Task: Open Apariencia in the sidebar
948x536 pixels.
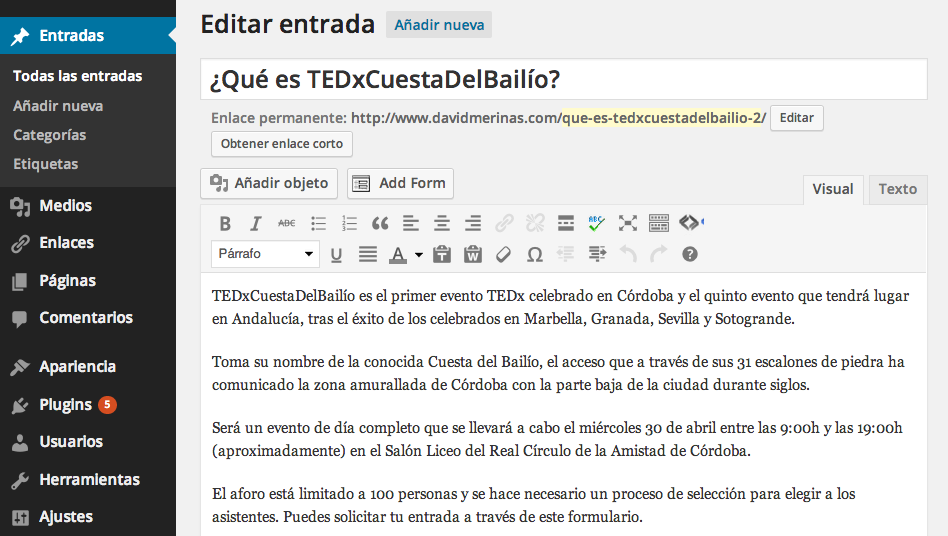Action: pos(88,367)
